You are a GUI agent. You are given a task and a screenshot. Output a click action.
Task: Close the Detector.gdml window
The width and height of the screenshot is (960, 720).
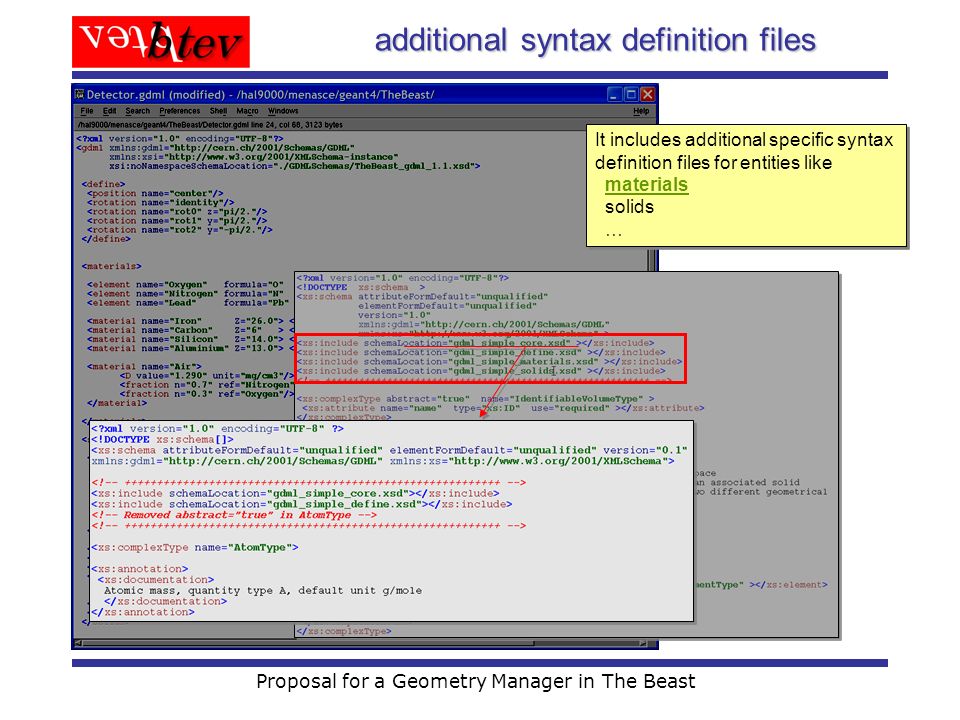pyautogui.click(x=647, y=94)
